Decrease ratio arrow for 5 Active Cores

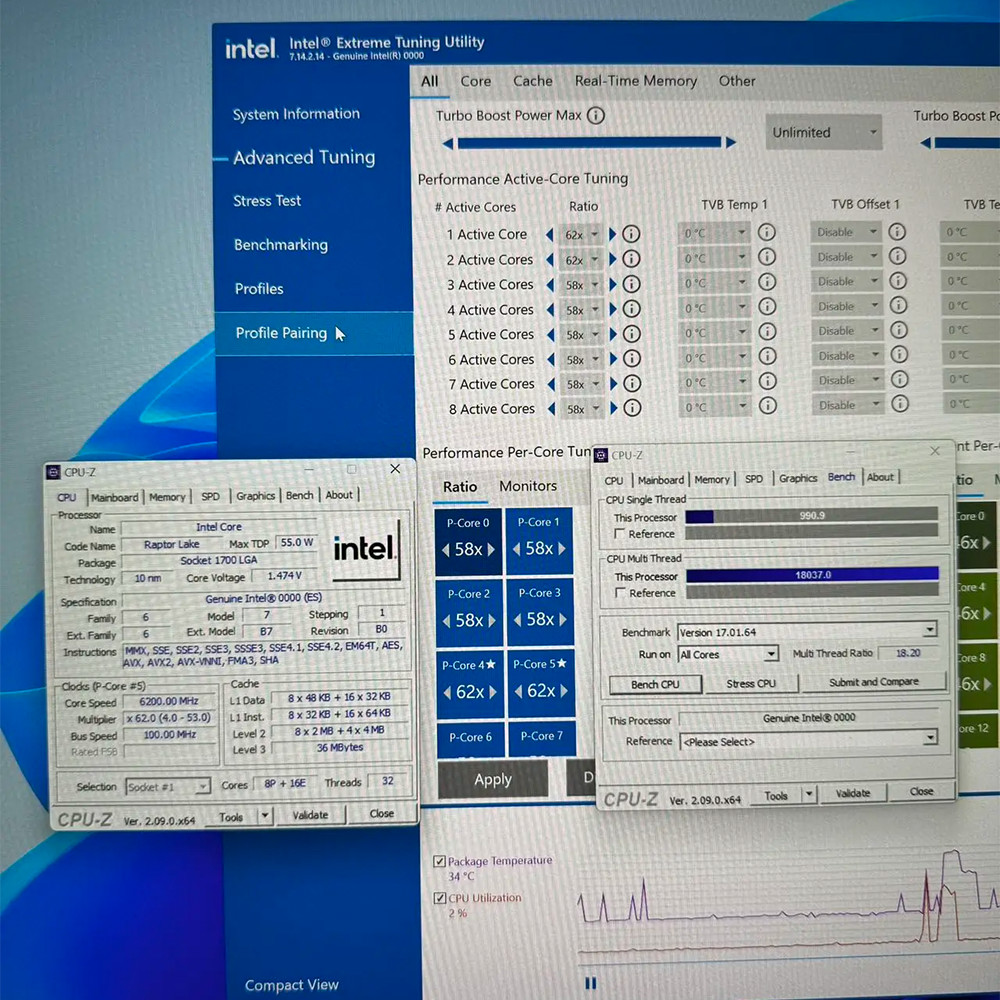pos(550,334)
